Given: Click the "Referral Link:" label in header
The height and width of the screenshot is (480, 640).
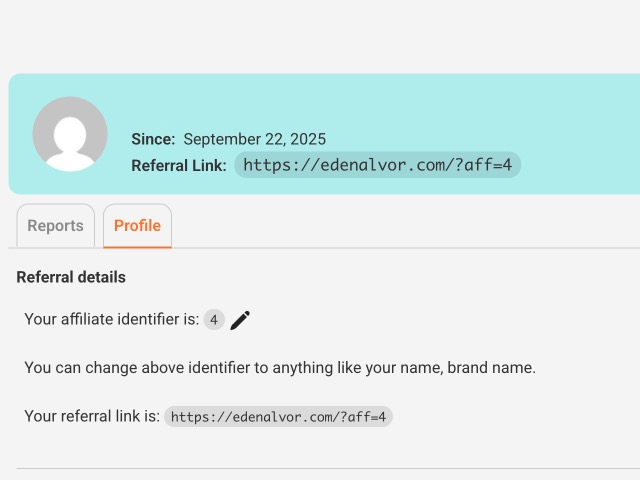Looking at the screenshot, I should click(x=179, y=165).
